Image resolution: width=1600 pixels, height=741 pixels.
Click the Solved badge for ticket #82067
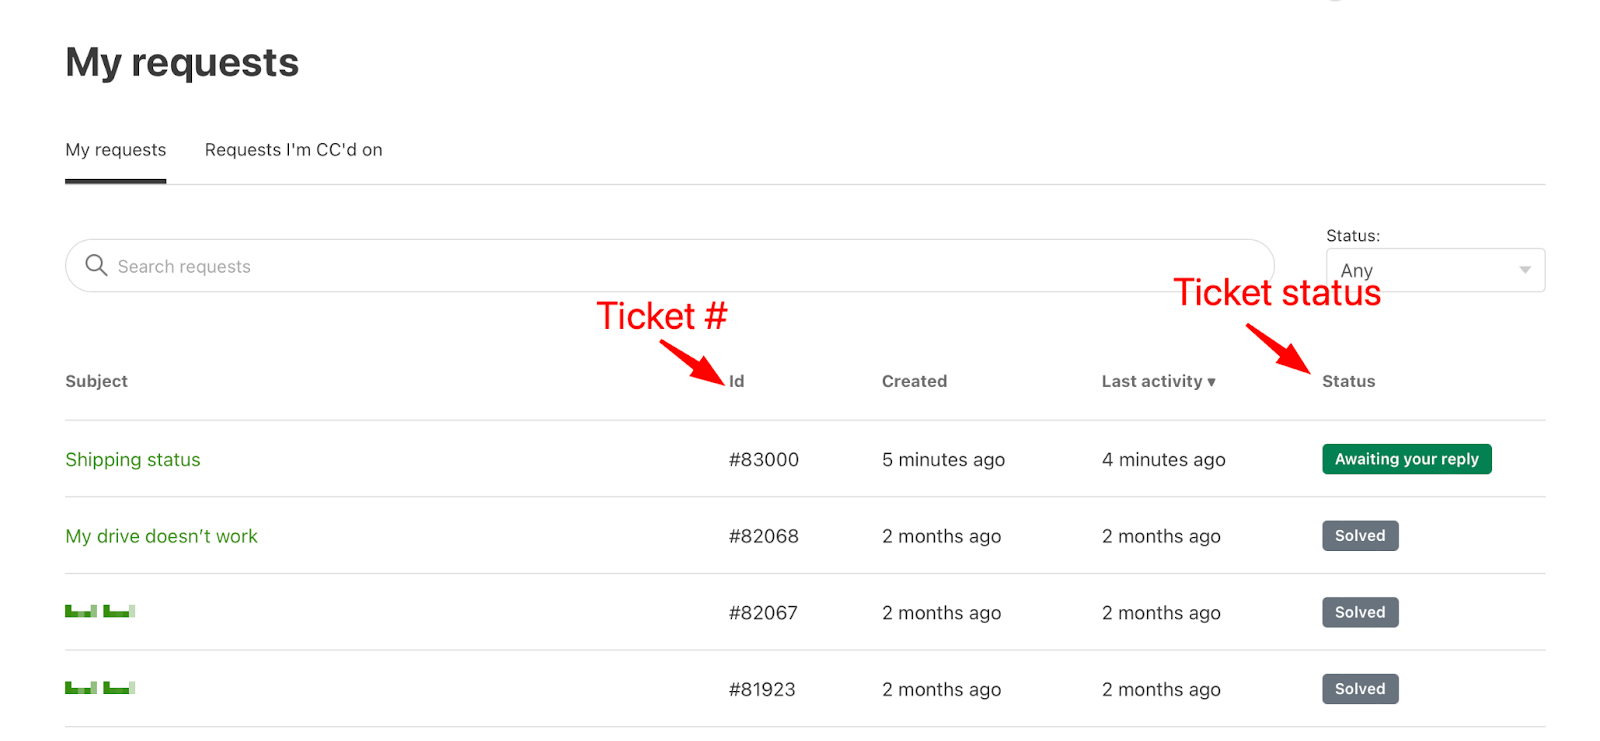(1360, 612)
